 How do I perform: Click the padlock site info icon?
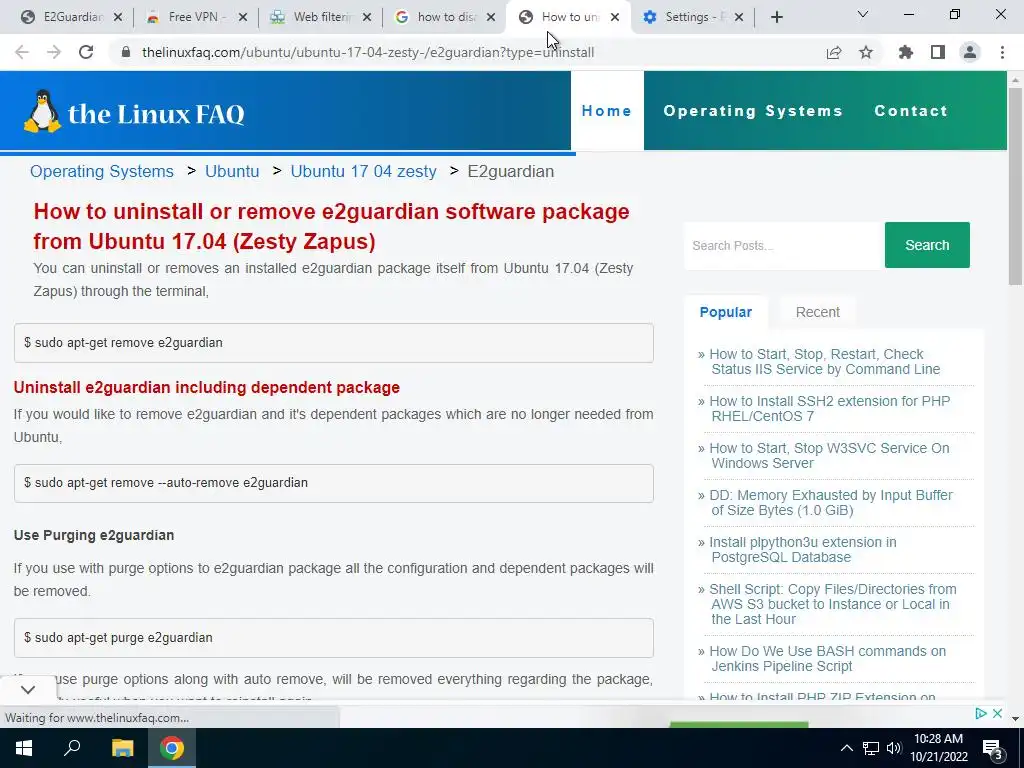pyautogui.click(x=126, y=52)
